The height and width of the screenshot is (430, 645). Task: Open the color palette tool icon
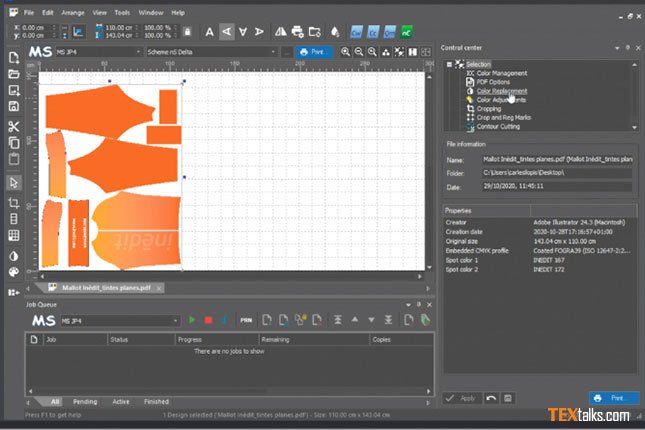pos(13,271)
